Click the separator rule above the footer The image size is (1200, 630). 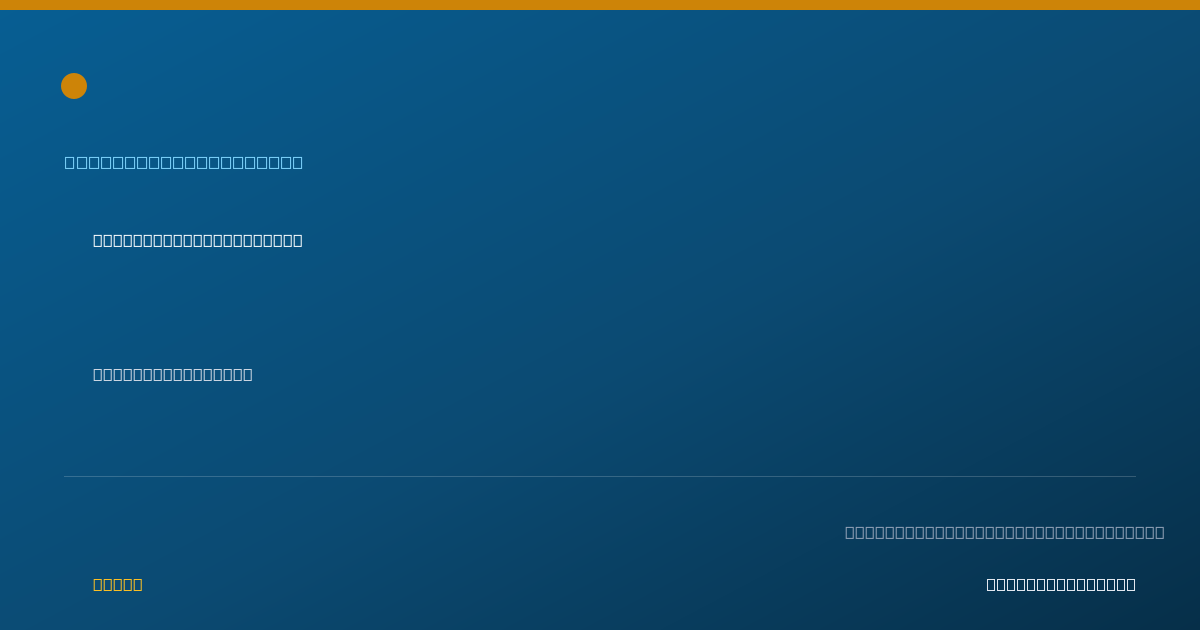(x=600, y=476)
